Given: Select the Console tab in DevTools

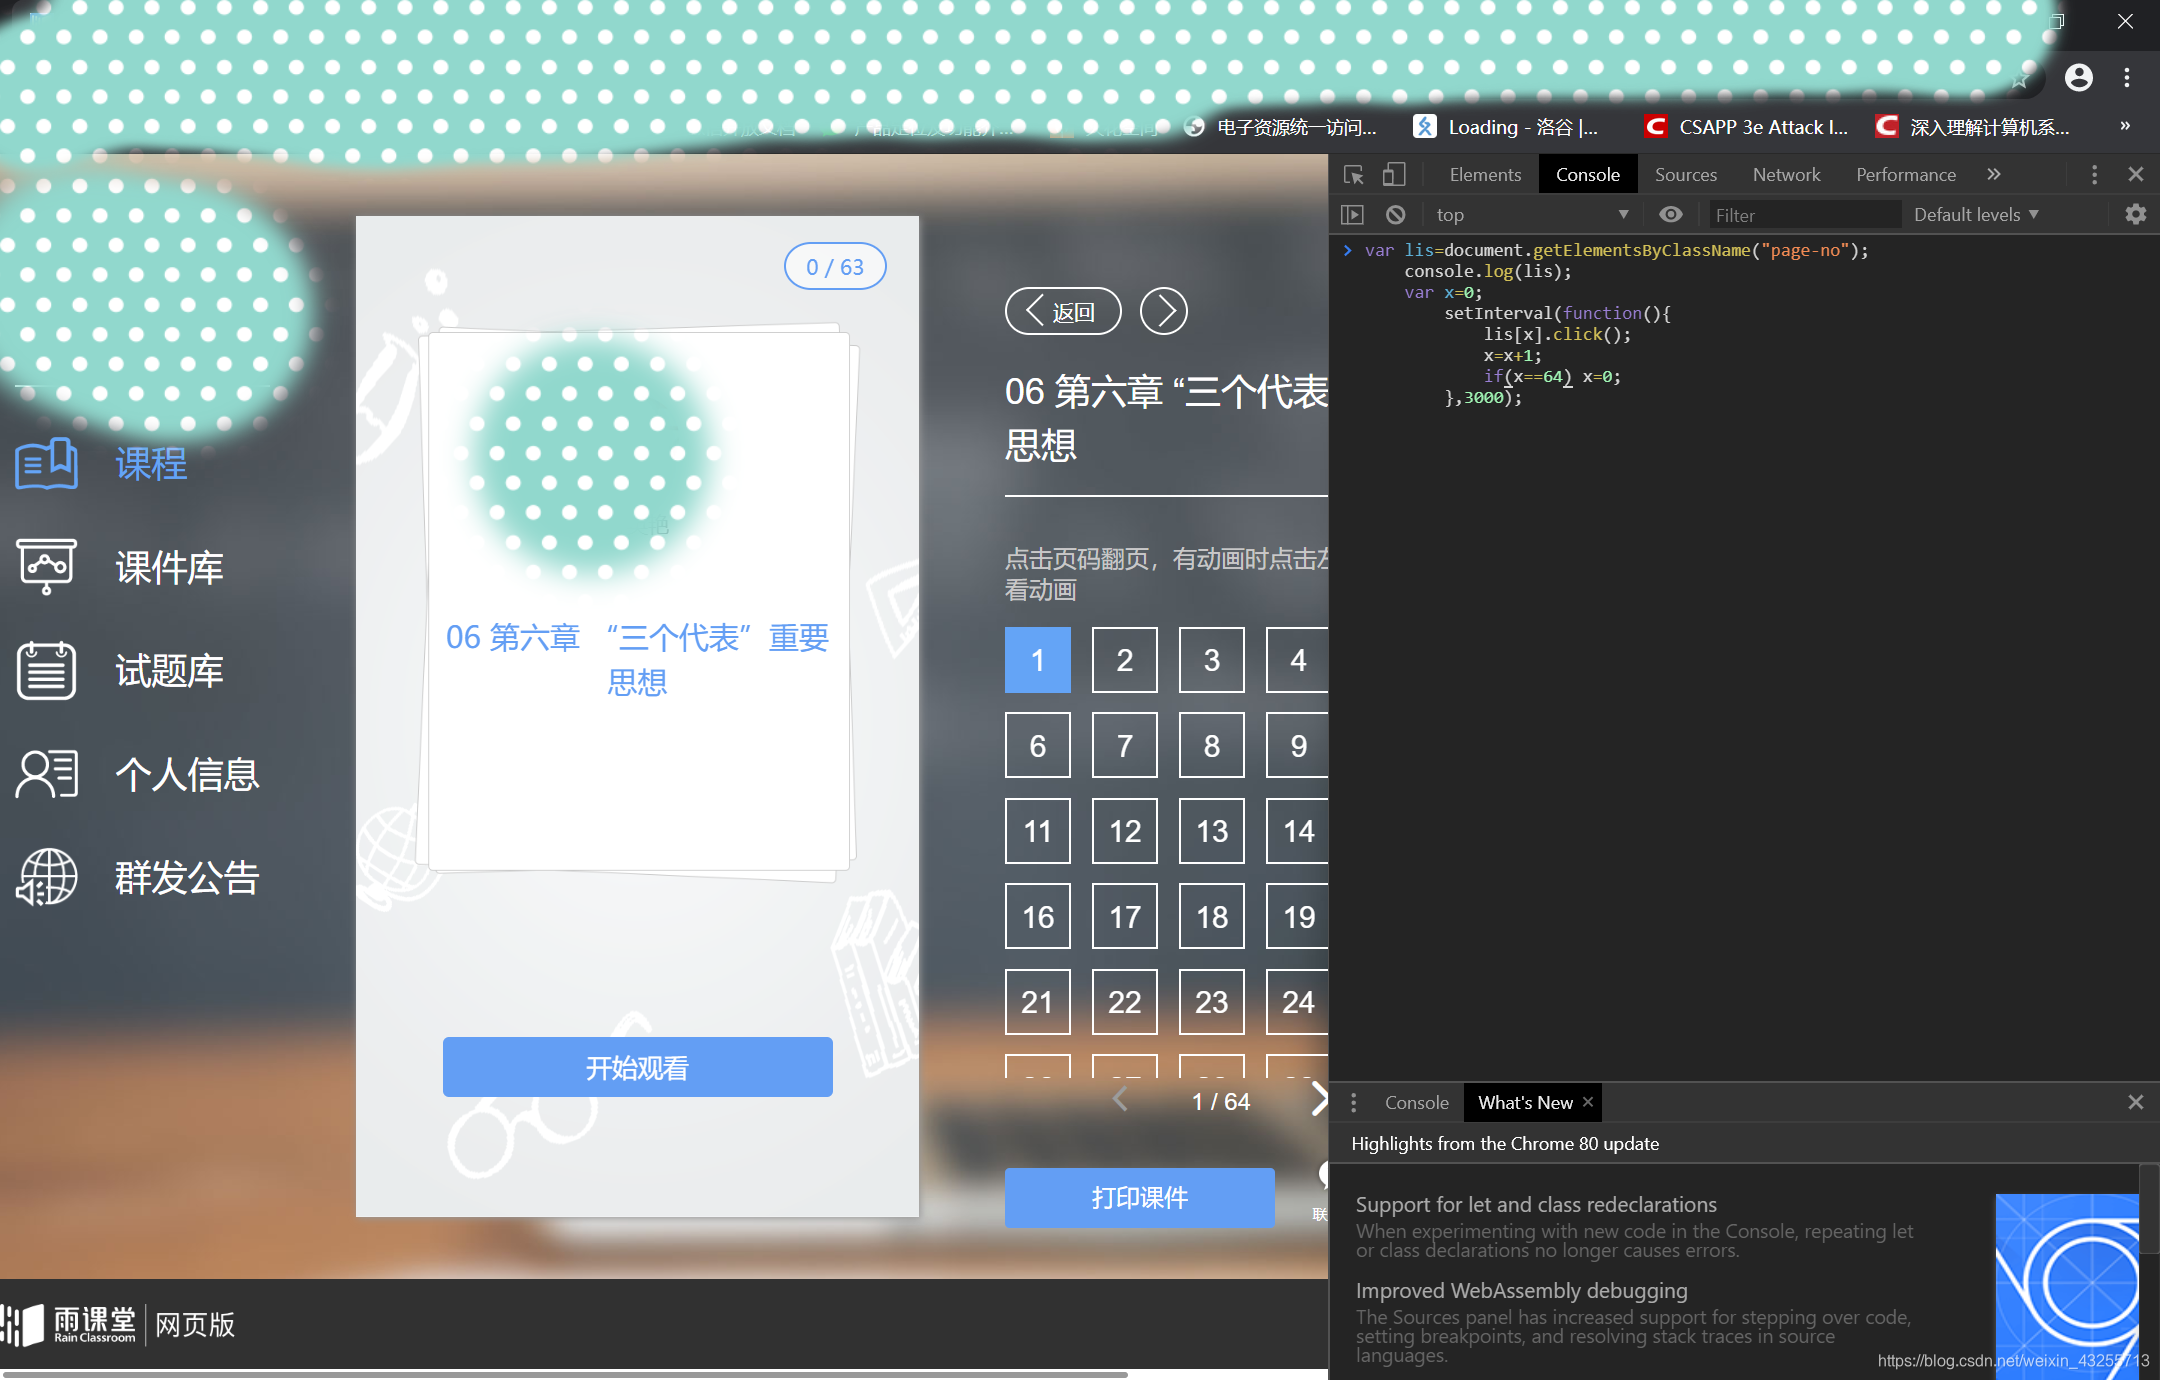Looking at the screenshot, I should click(1587, 173).
